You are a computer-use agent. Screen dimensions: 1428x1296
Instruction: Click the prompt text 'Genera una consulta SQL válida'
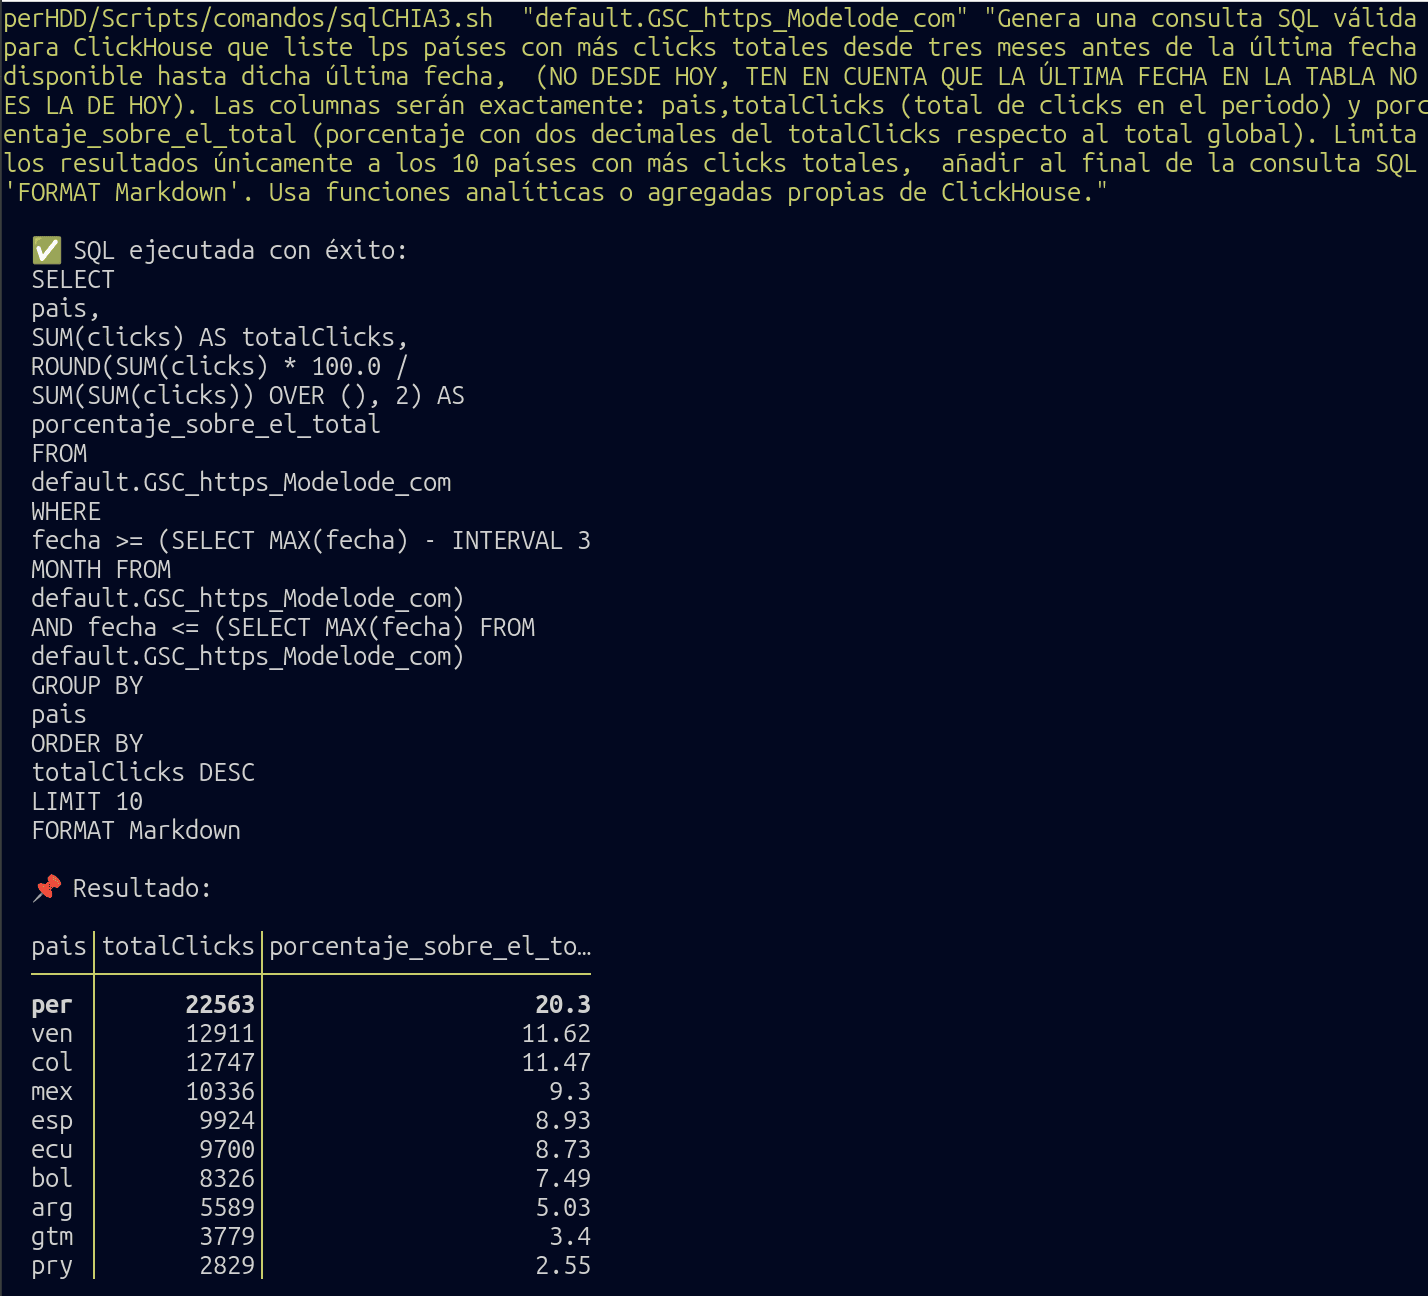click(1207, 19)
